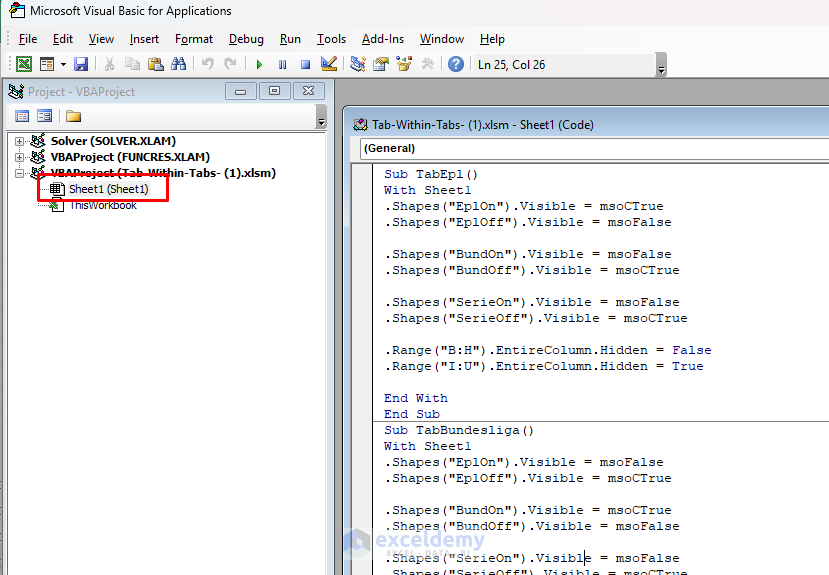Open Properties Window toolbar icon

click(381, 64)
